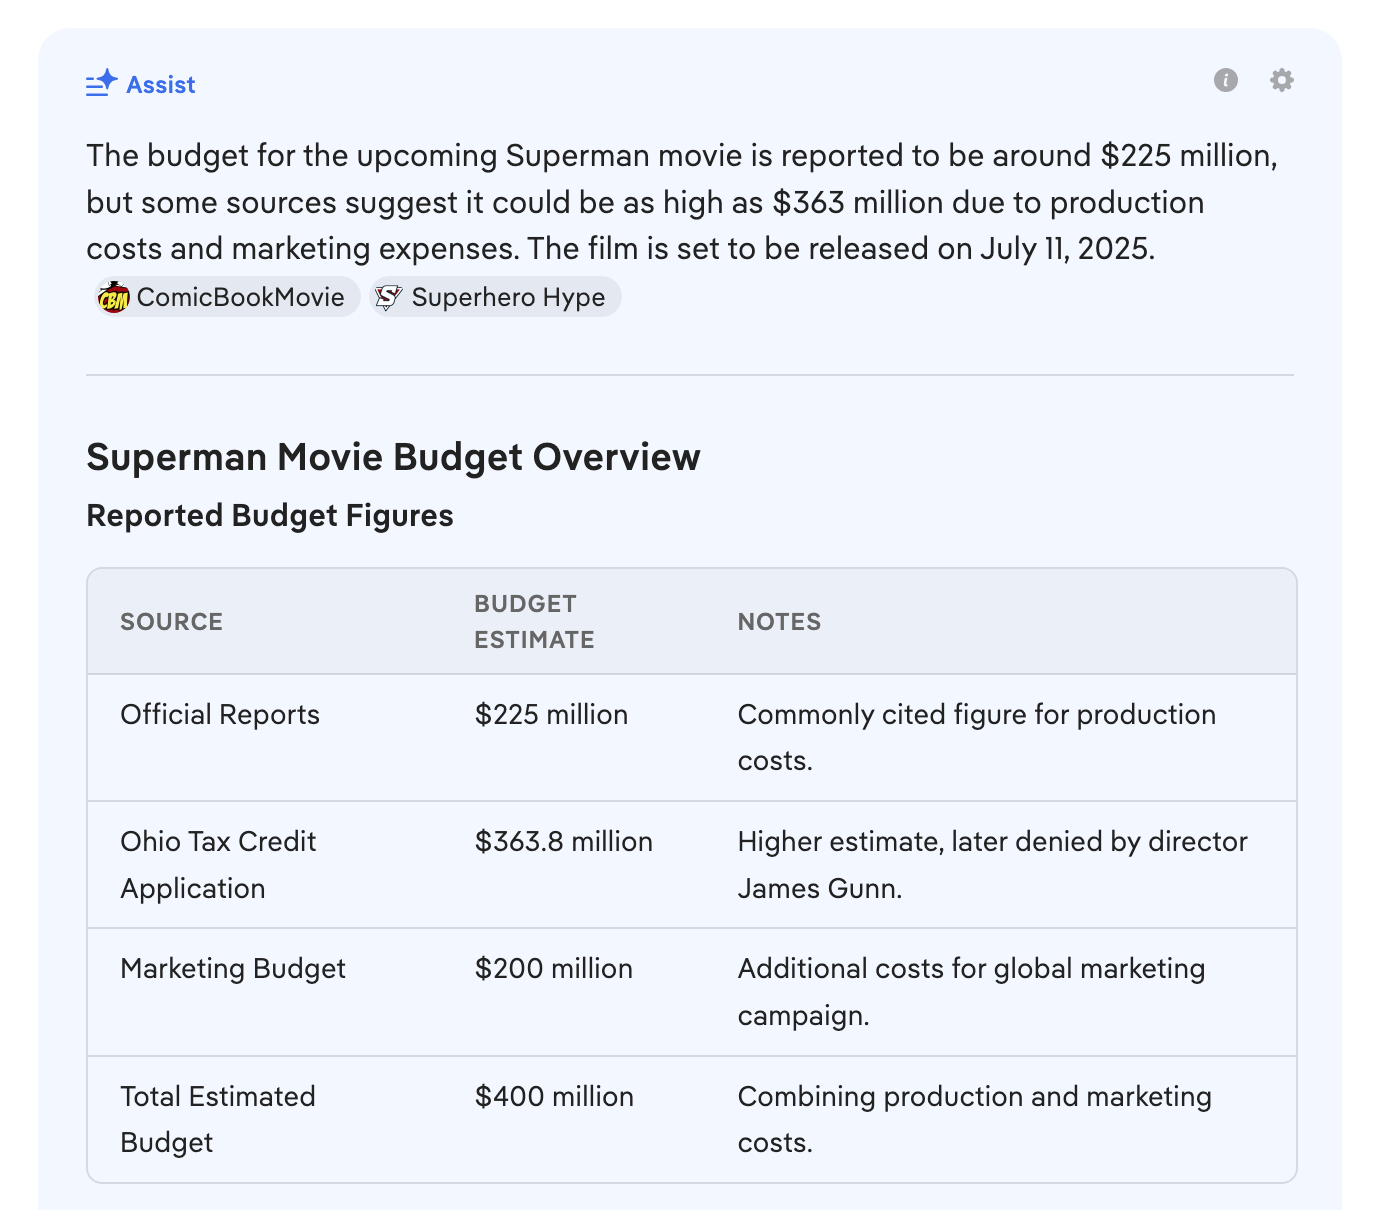The width and height of the screenshot is (1392, 1210).
Task: Click the Reported Budget Figures subheading
Action: 270,516
